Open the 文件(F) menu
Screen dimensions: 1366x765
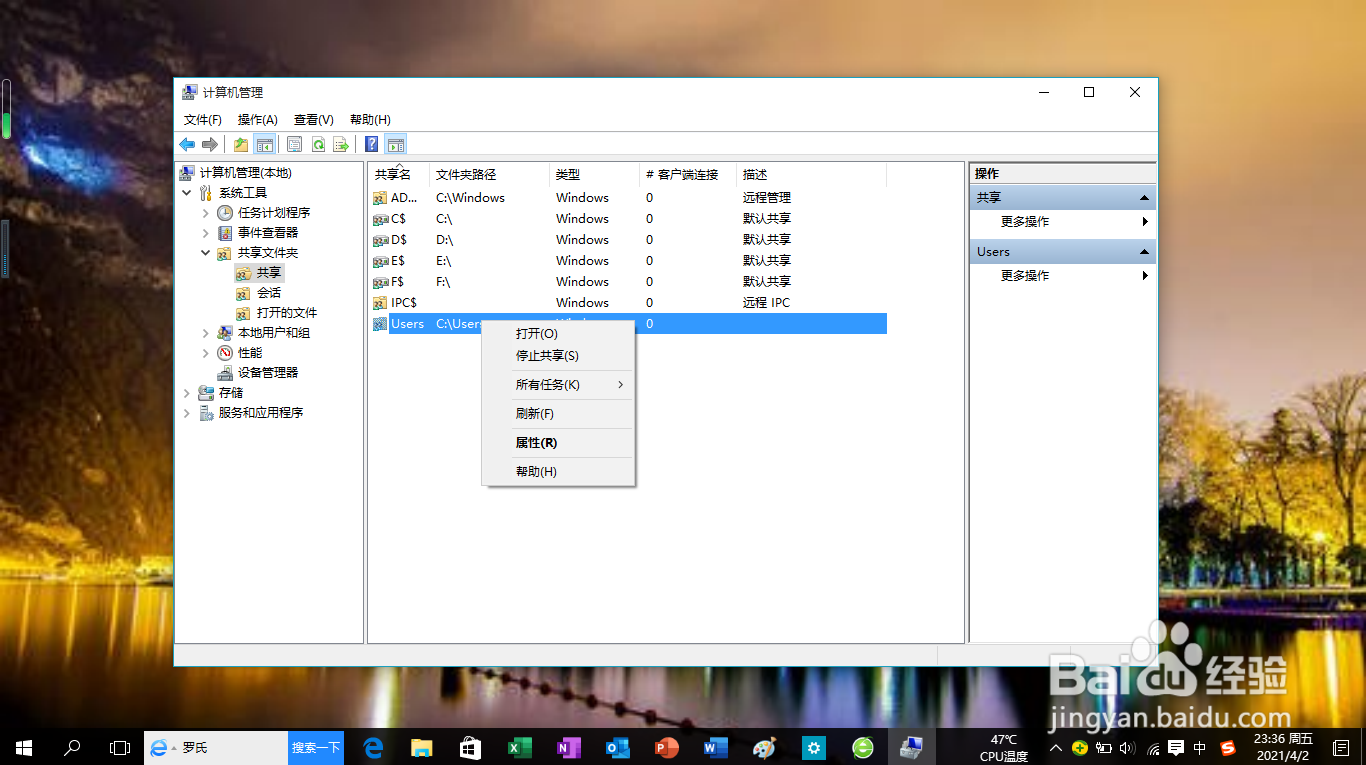(203, 119)
